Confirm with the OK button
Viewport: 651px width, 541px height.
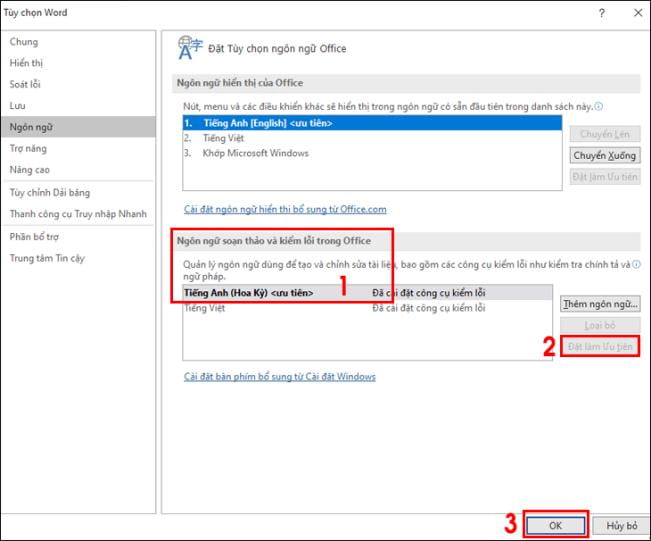click(556, 526)
